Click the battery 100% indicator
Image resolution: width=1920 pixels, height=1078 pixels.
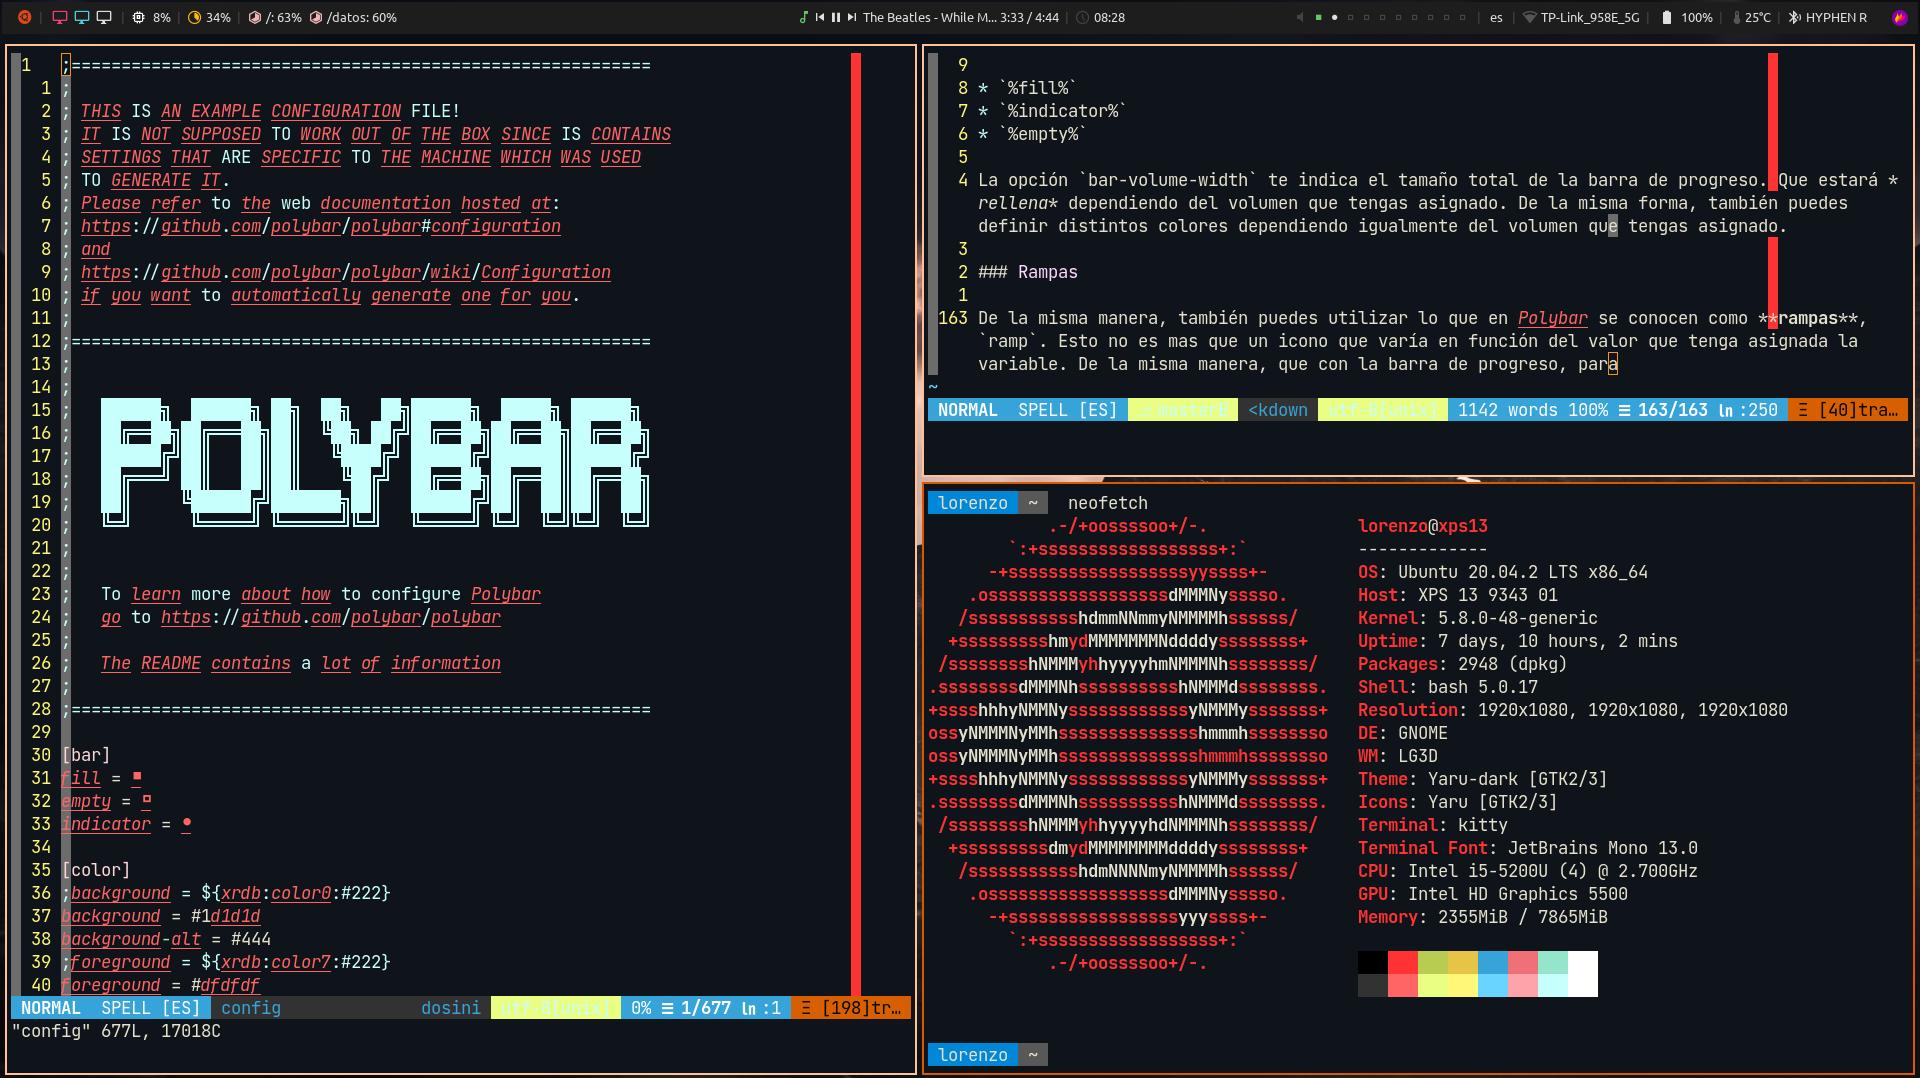pos(1686,17)
